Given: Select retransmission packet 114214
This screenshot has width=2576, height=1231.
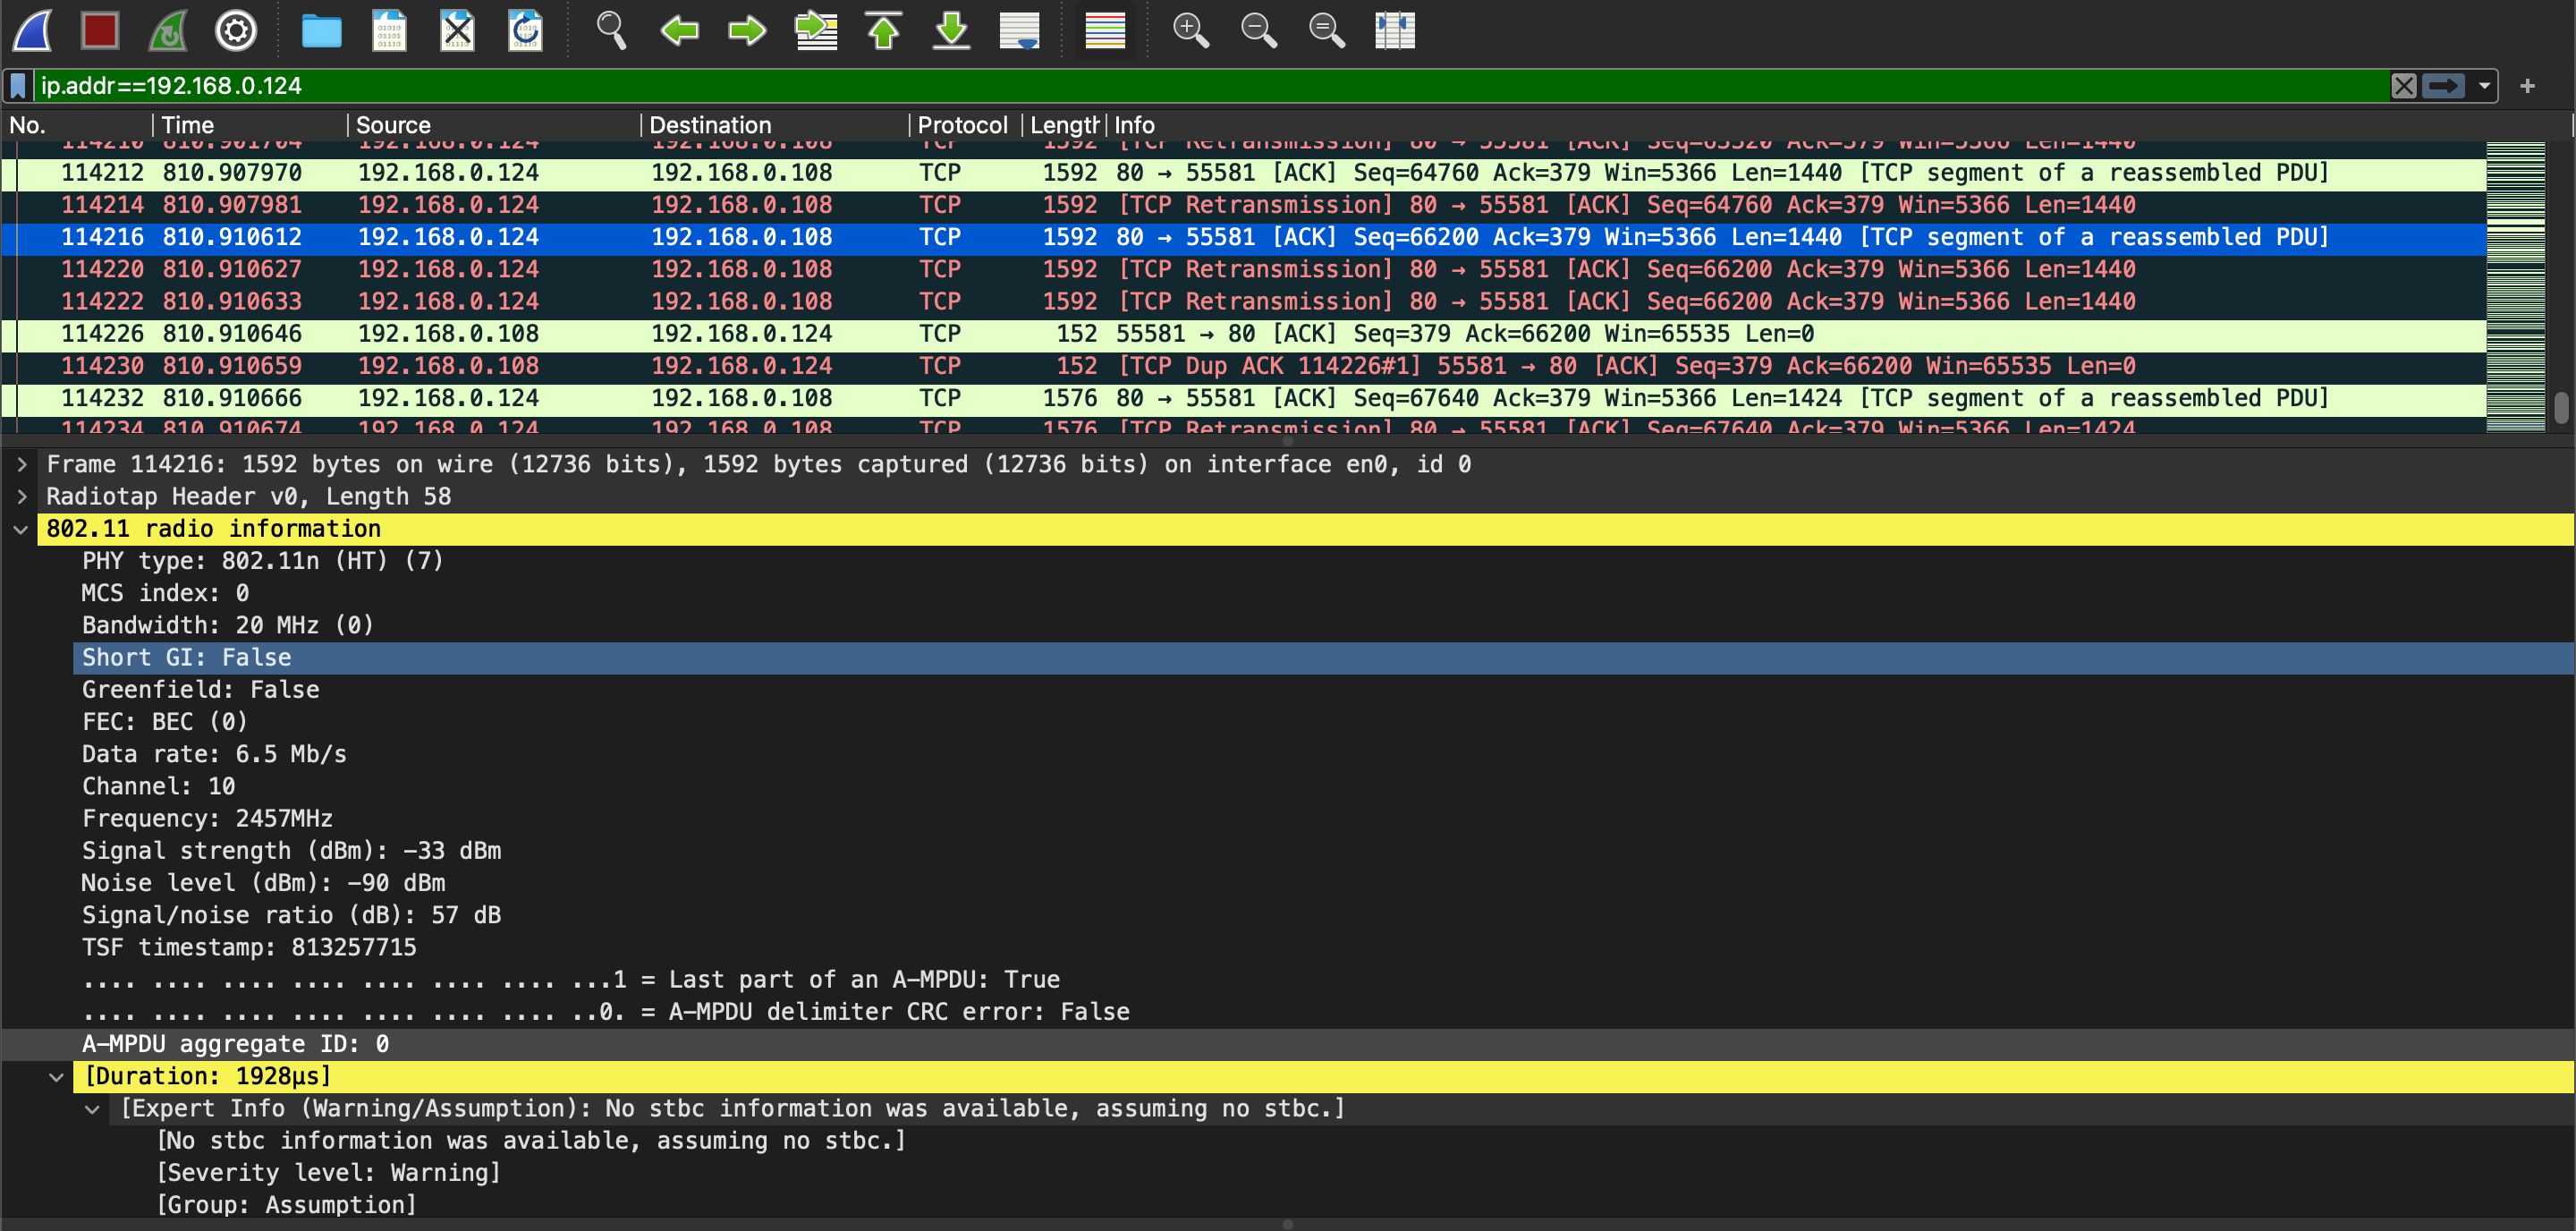Looking at the screenshot, I should [1244, 205].
